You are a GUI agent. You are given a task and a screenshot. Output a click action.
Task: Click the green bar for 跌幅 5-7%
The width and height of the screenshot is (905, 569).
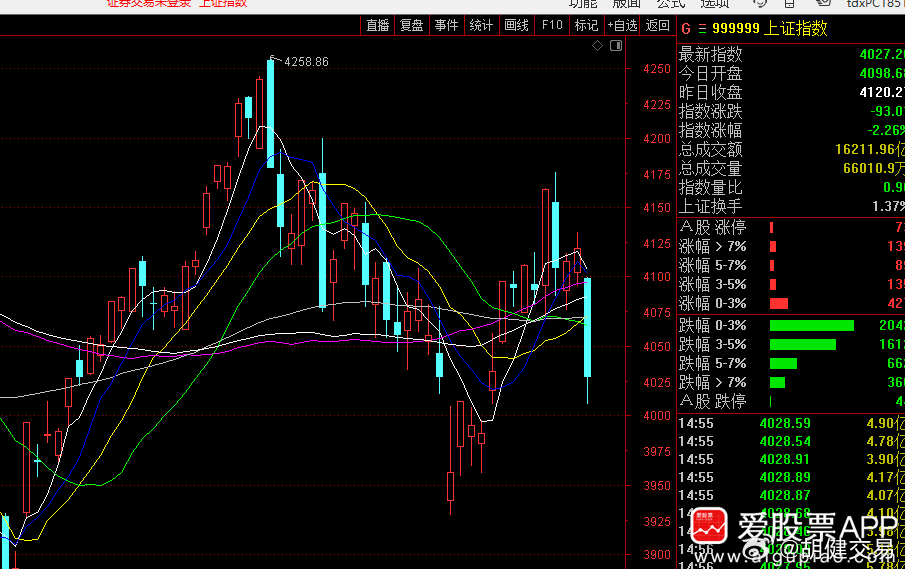(783, 364)
